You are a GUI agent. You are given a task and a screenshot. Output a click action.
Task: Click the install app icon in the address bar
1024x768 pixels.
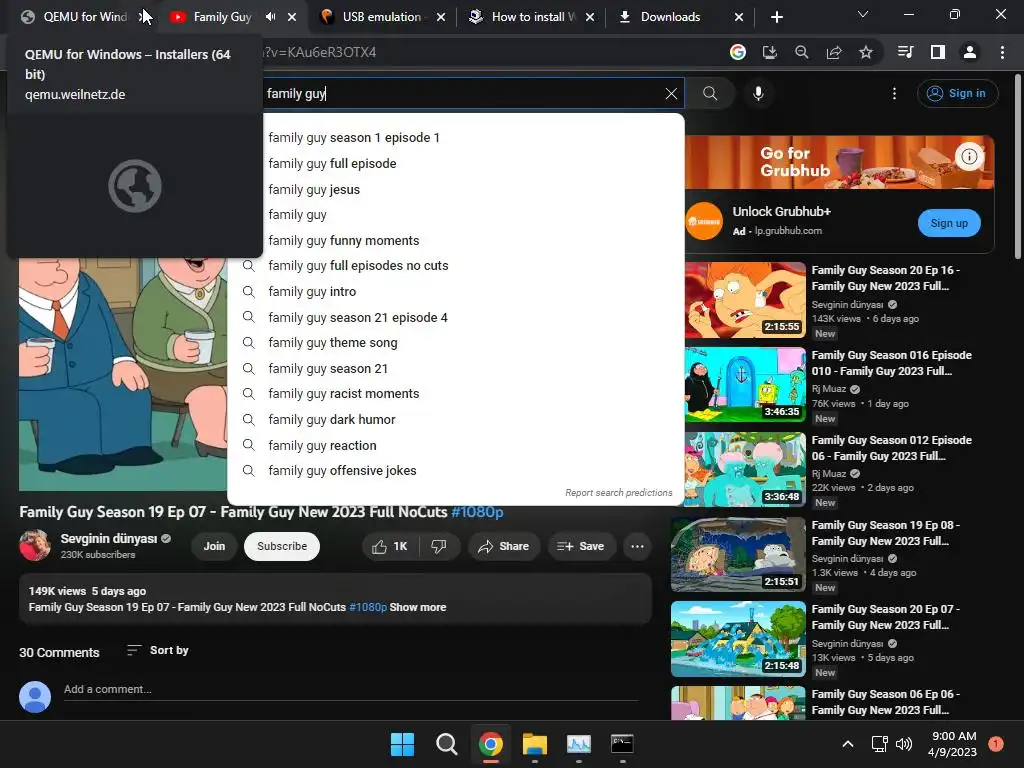pyautogui.click(x=770, y=52)
